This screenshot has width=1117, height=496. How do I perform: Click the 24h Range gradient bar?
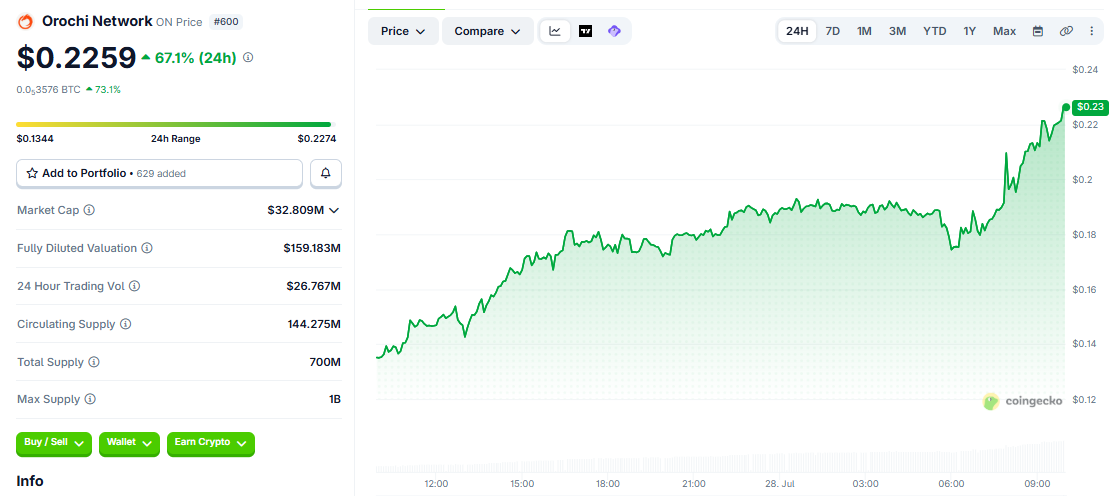tap(174, 125)
